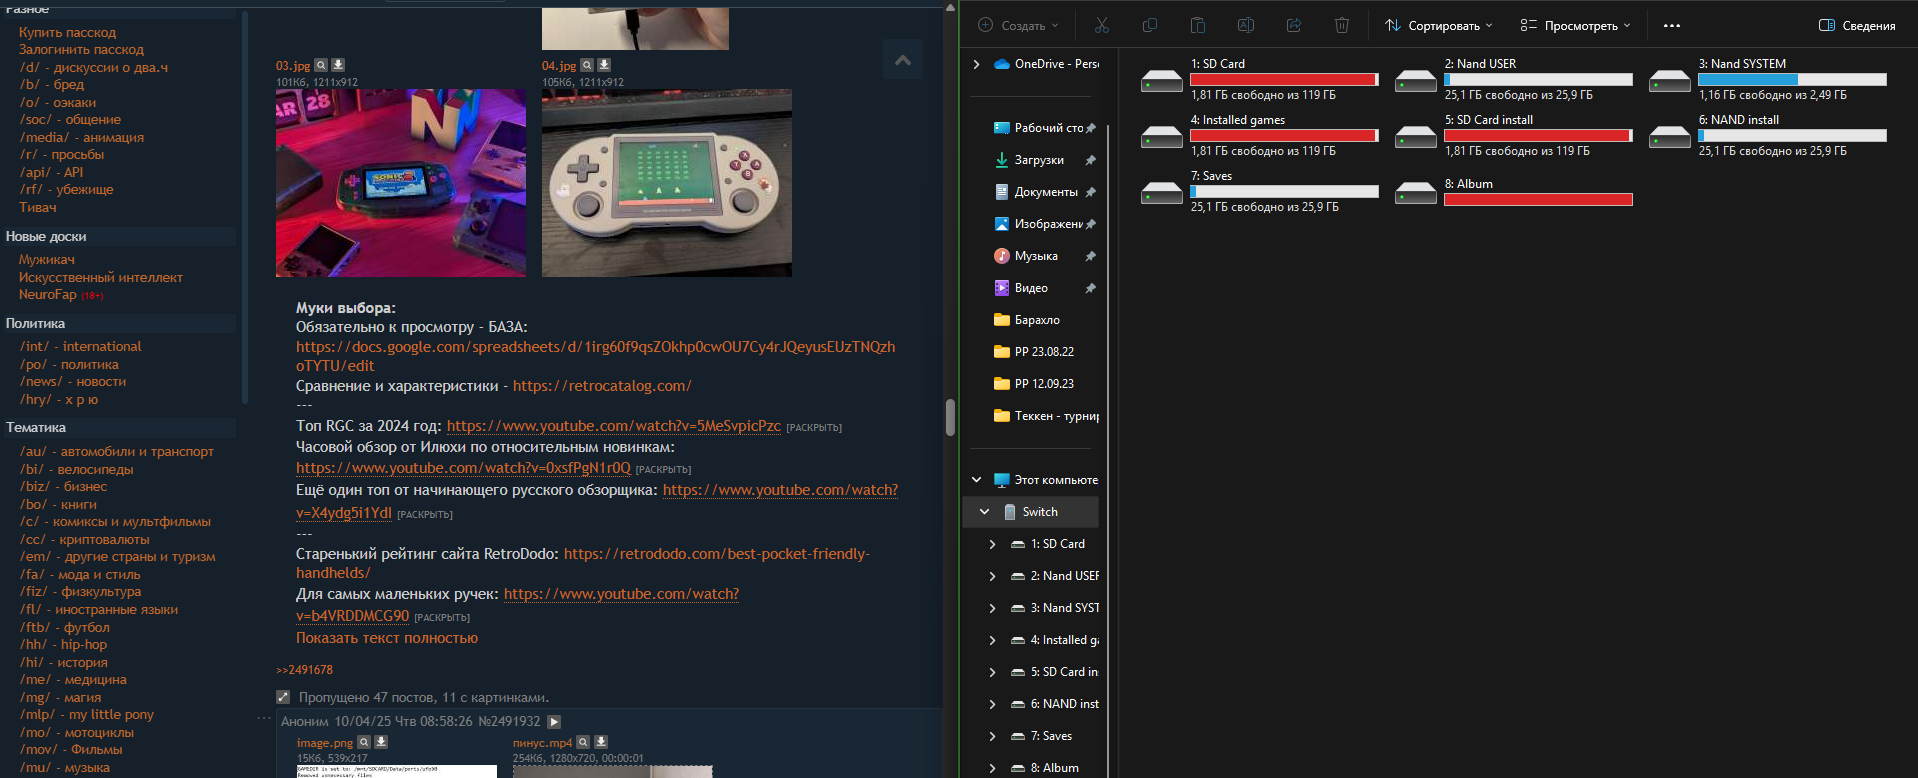This screenshot has width=1918, height=778.
Task: Click the image.png file name link
Action: click(x=324, y=743)
